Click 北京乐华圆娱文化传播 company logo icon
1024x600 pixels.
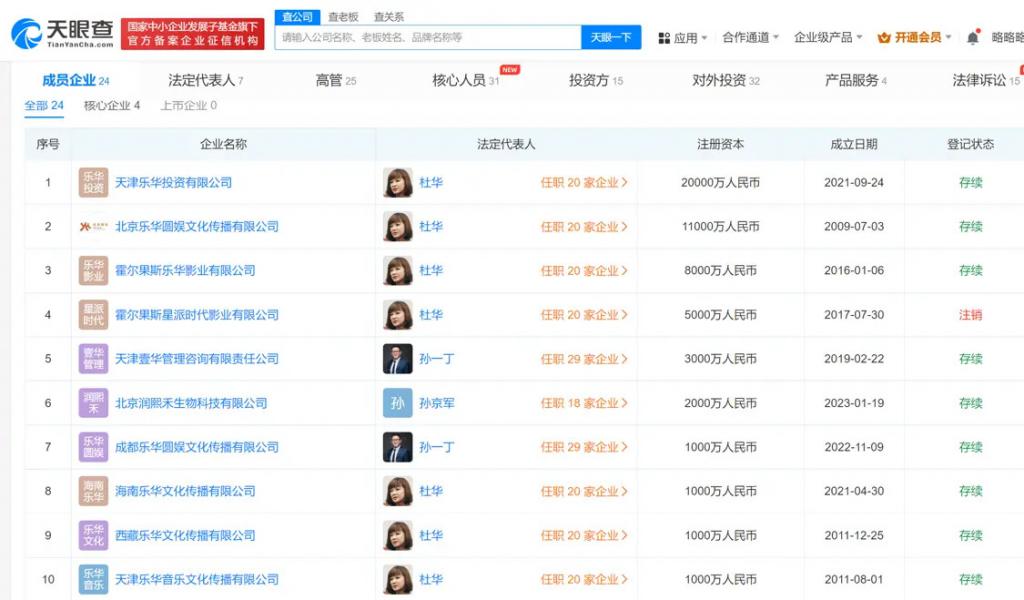point(93,227)
